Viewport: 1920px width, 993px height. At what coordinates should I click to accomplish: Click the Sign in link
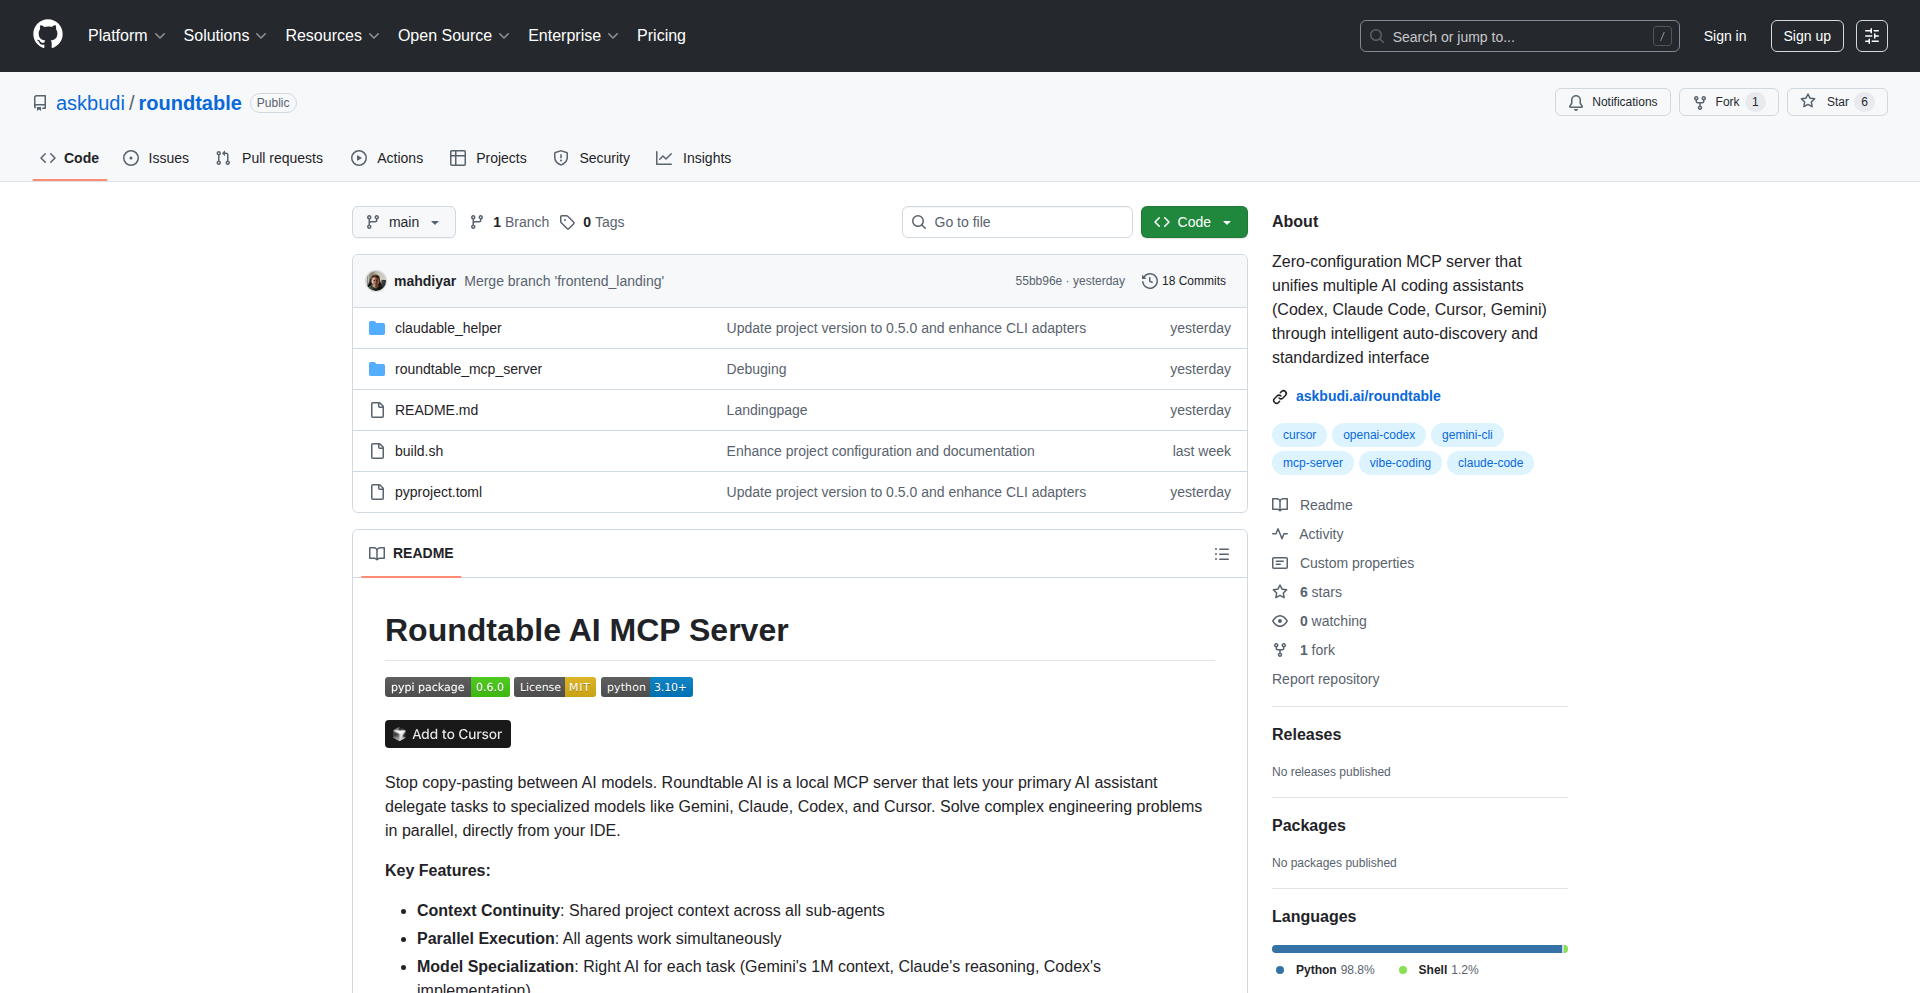tap(1725, 36)
